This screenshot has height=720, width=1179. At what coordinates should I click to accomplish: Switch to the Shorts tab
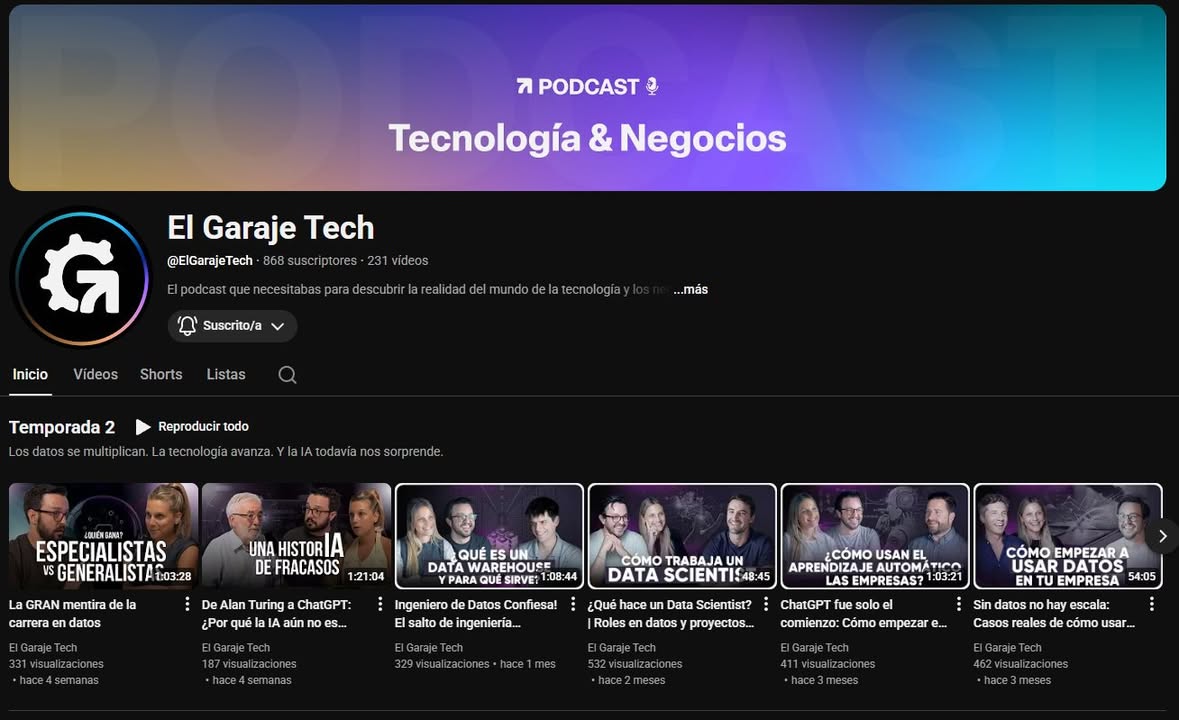click(x=161, y=374)
